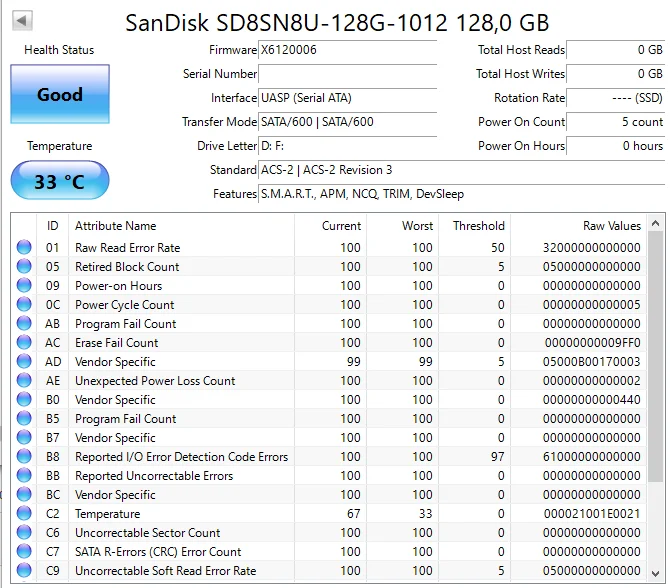This screenshot has height=588, width=670.
Task: Select the status orb for Reported Uncorrectable Errors
Action: click(24, 476)
